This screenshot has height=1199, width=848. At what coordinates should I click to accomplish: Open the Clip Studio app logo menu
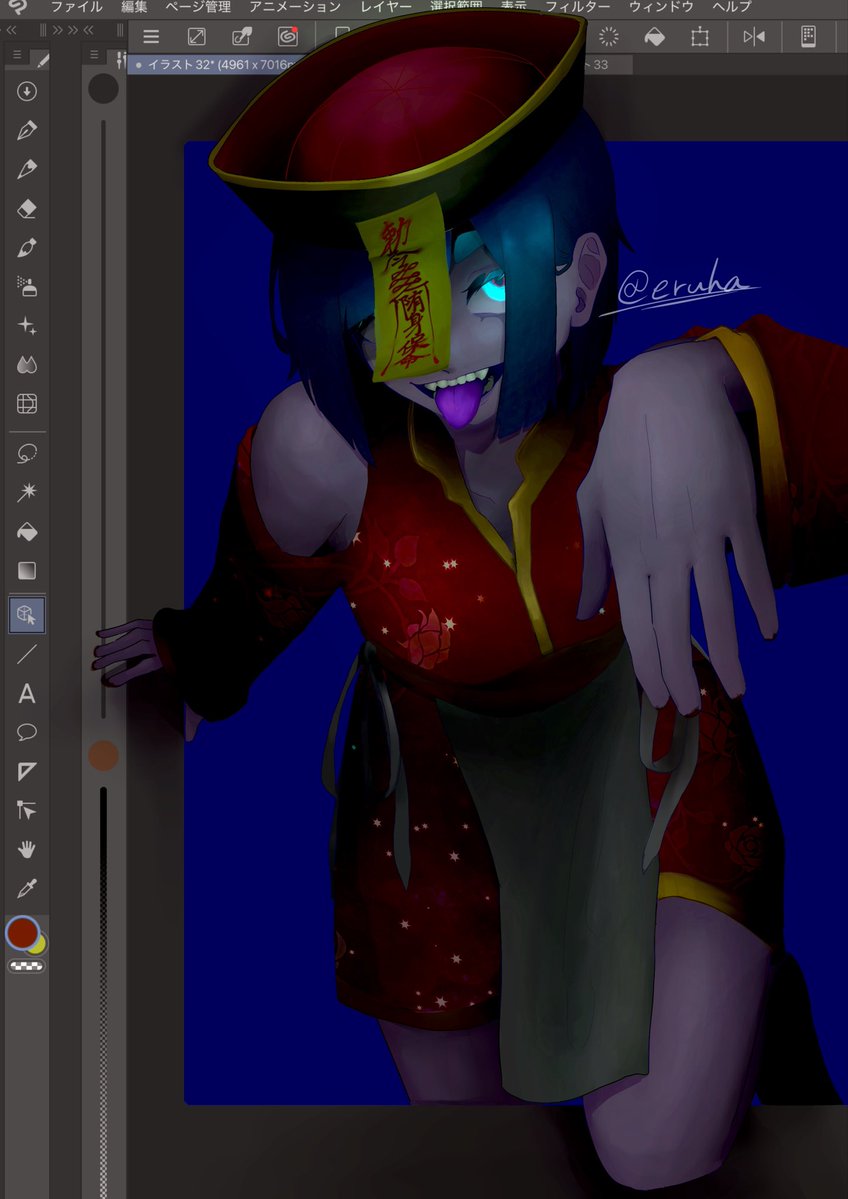17,7
